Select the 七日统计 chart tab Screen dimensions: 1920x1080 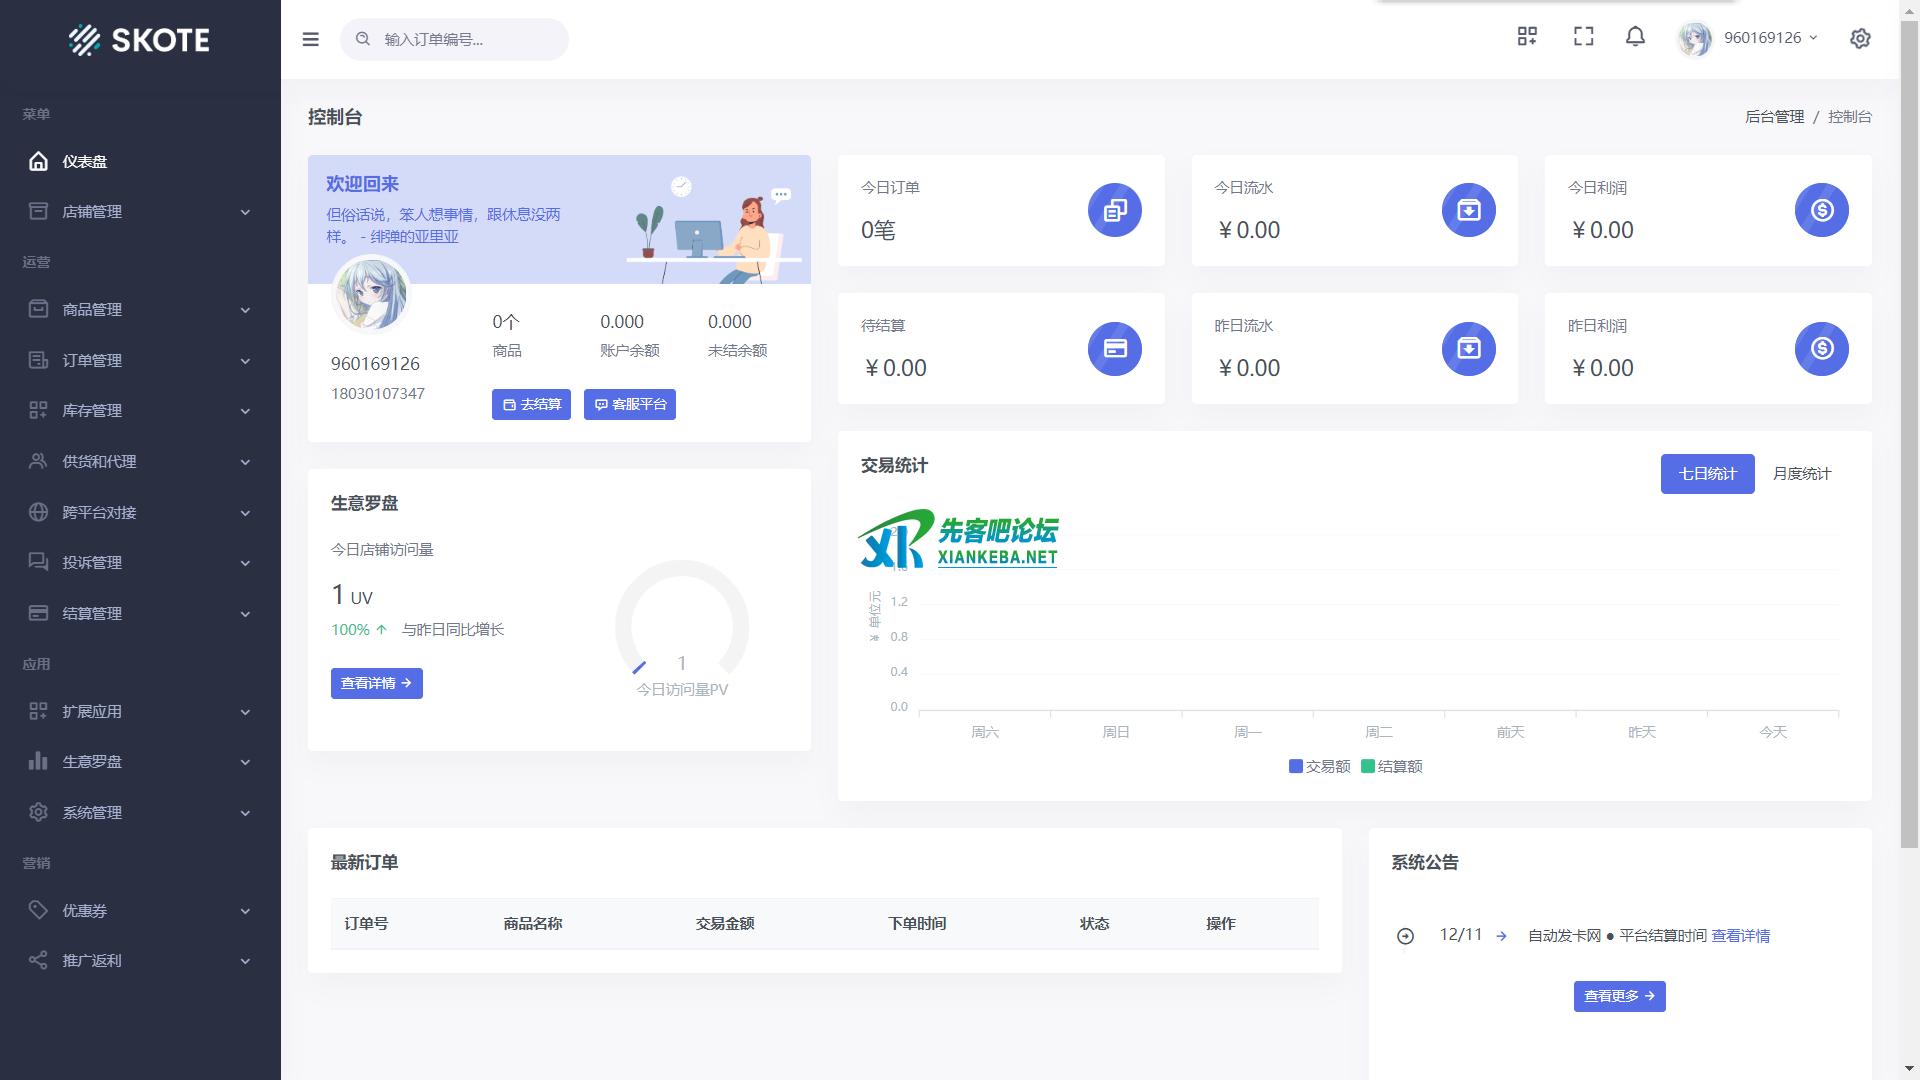(x=1707, y=474)
